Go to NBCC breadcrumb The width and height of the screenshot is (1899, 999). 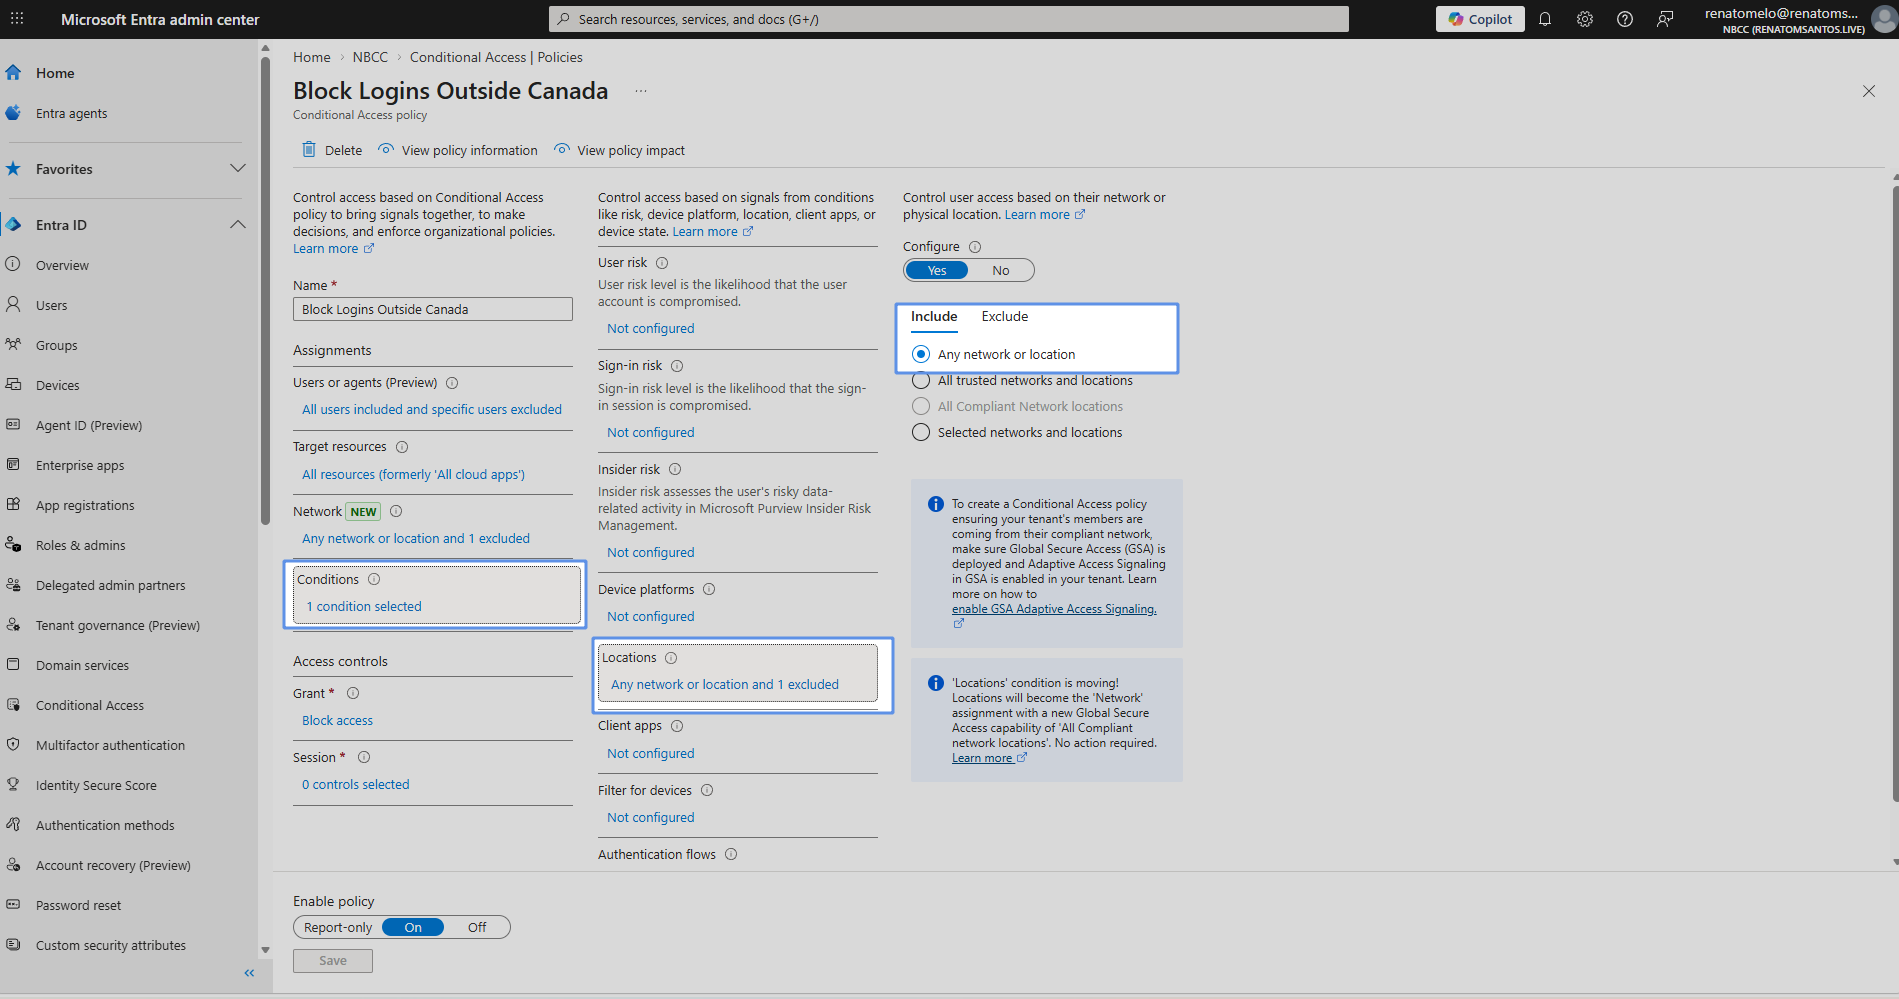[x=370, y=58]
